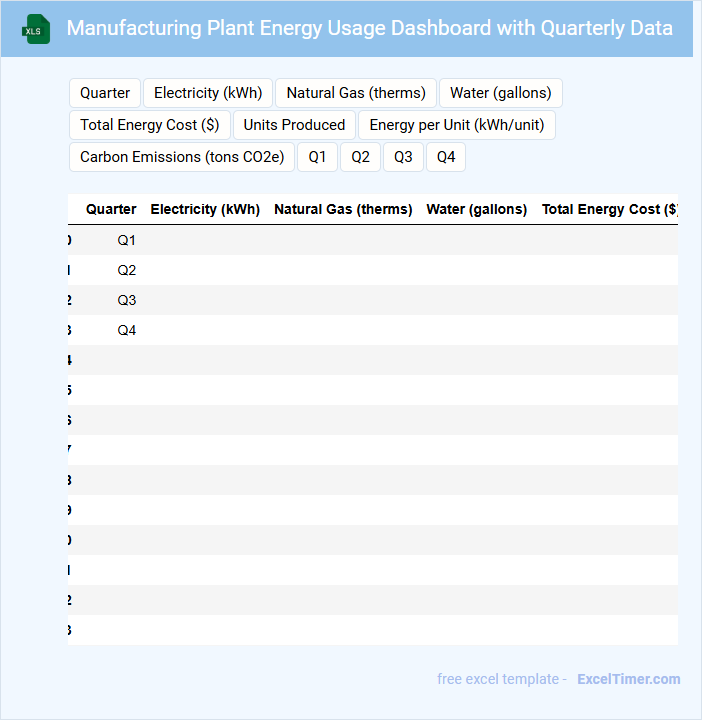Choose the Q4 tag button
Viewport: 702px width, 720px height.
point(446,157)
